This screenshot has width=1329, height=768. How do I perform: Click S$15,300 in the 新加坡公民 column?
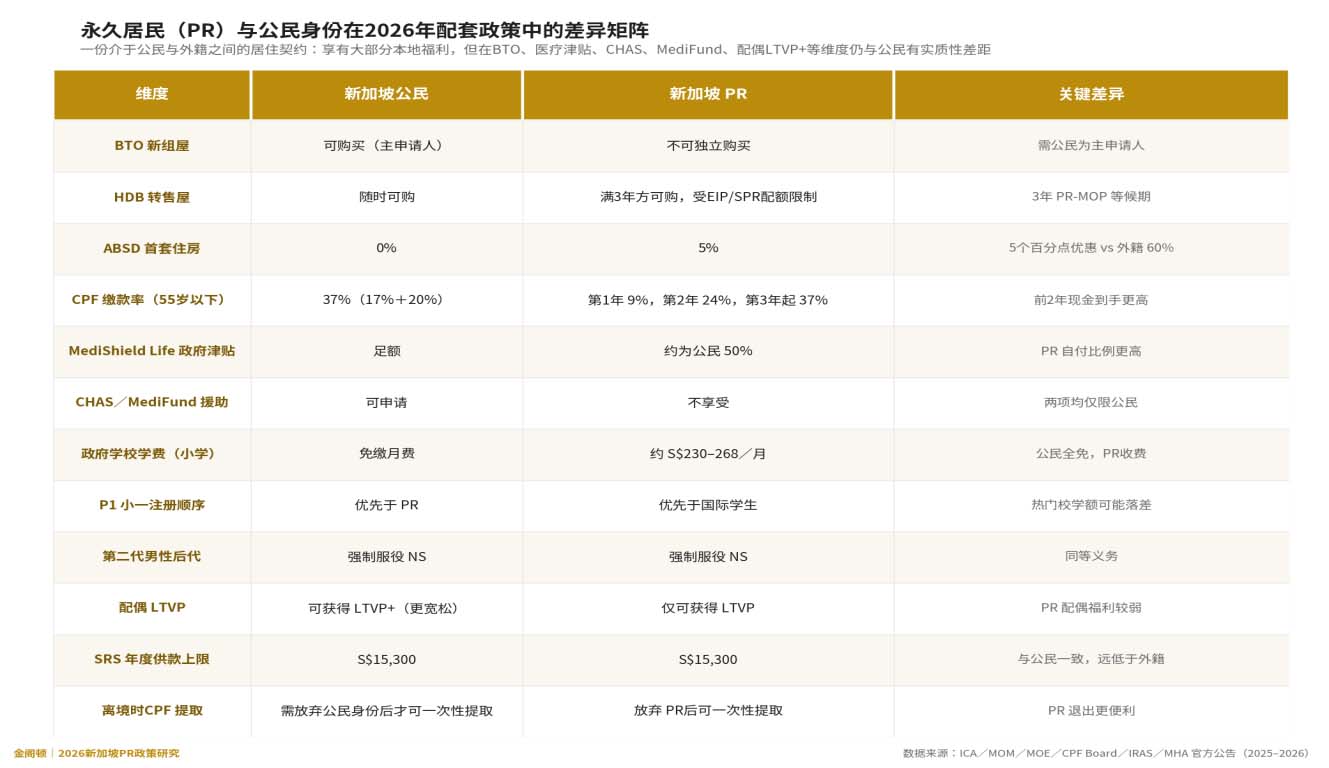(386, 659)
